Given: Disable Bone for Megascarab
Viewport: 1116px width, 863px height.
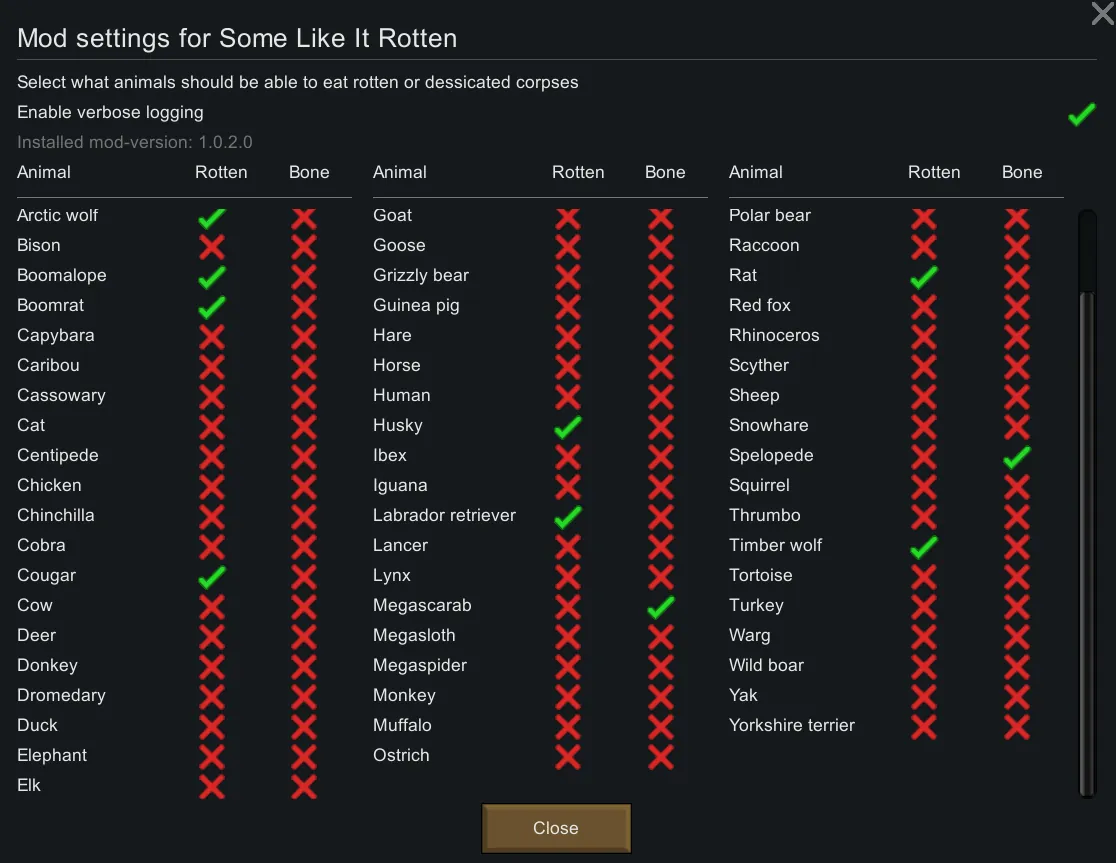Looking at the screenshot, I should point(660,607).
